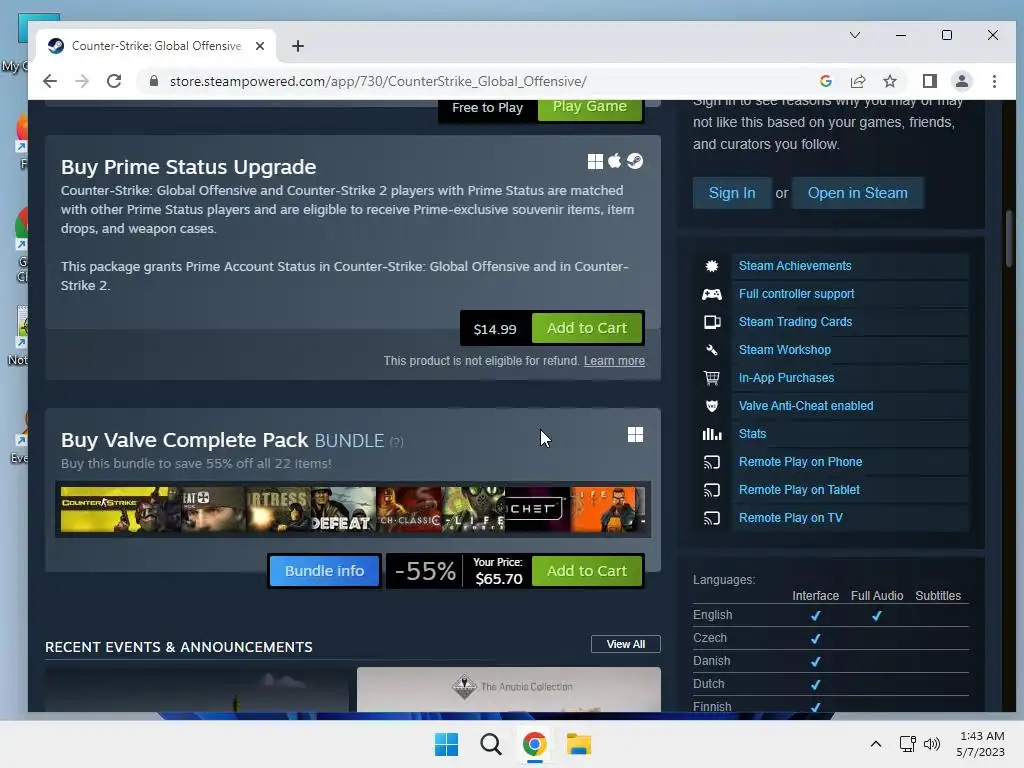Screen dimensions: 1024x768
Task: Click the browser back arrow
Action: point(50,81)
